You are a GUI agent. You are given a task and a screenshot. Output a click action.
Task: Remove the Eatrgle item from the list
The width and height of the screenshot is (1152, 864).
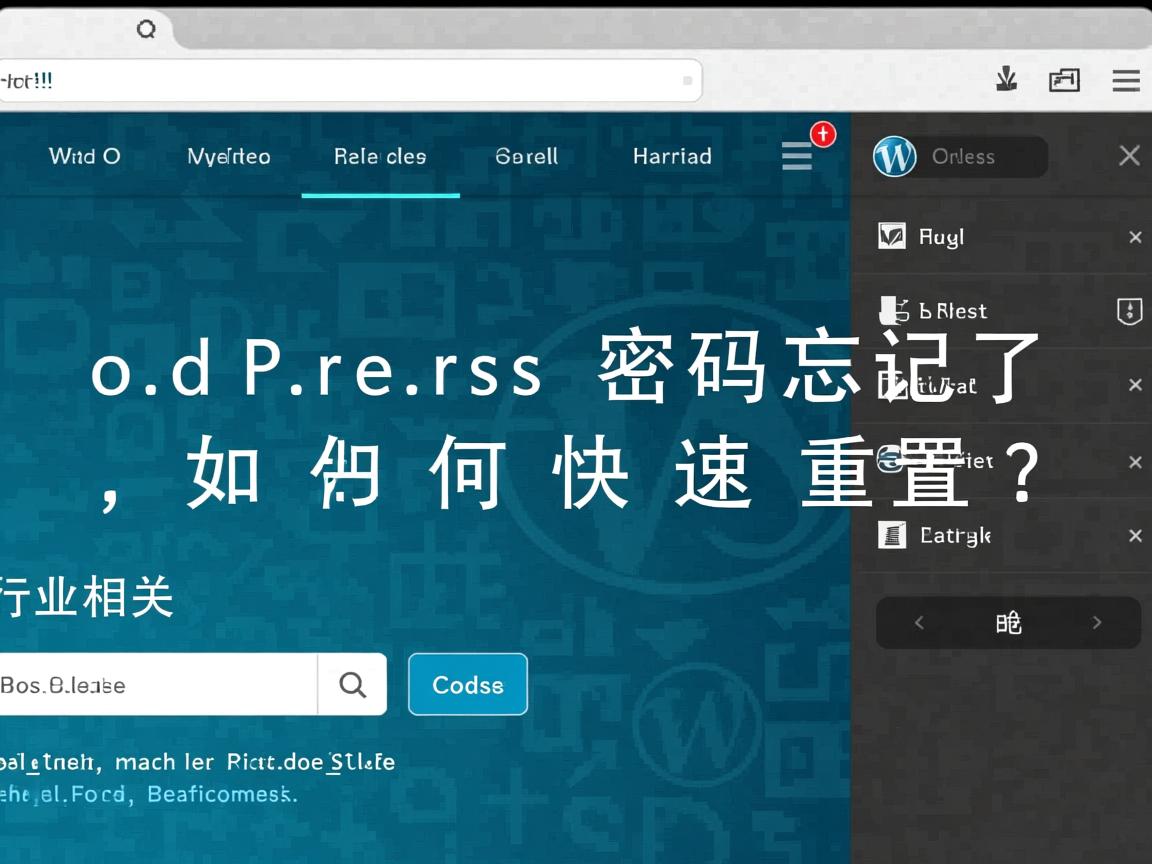click(1135, 535)
